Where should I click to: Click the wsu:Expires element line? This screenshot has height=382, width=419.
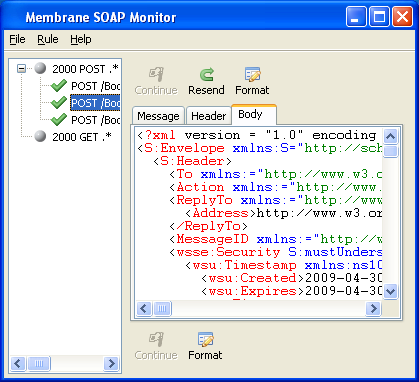291,291
